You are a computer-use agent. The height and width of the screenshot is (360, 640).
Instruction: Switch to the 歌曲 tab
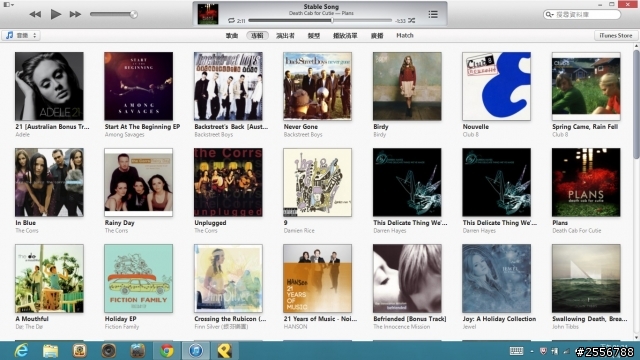pyautogui.click(x=232, y=36)
